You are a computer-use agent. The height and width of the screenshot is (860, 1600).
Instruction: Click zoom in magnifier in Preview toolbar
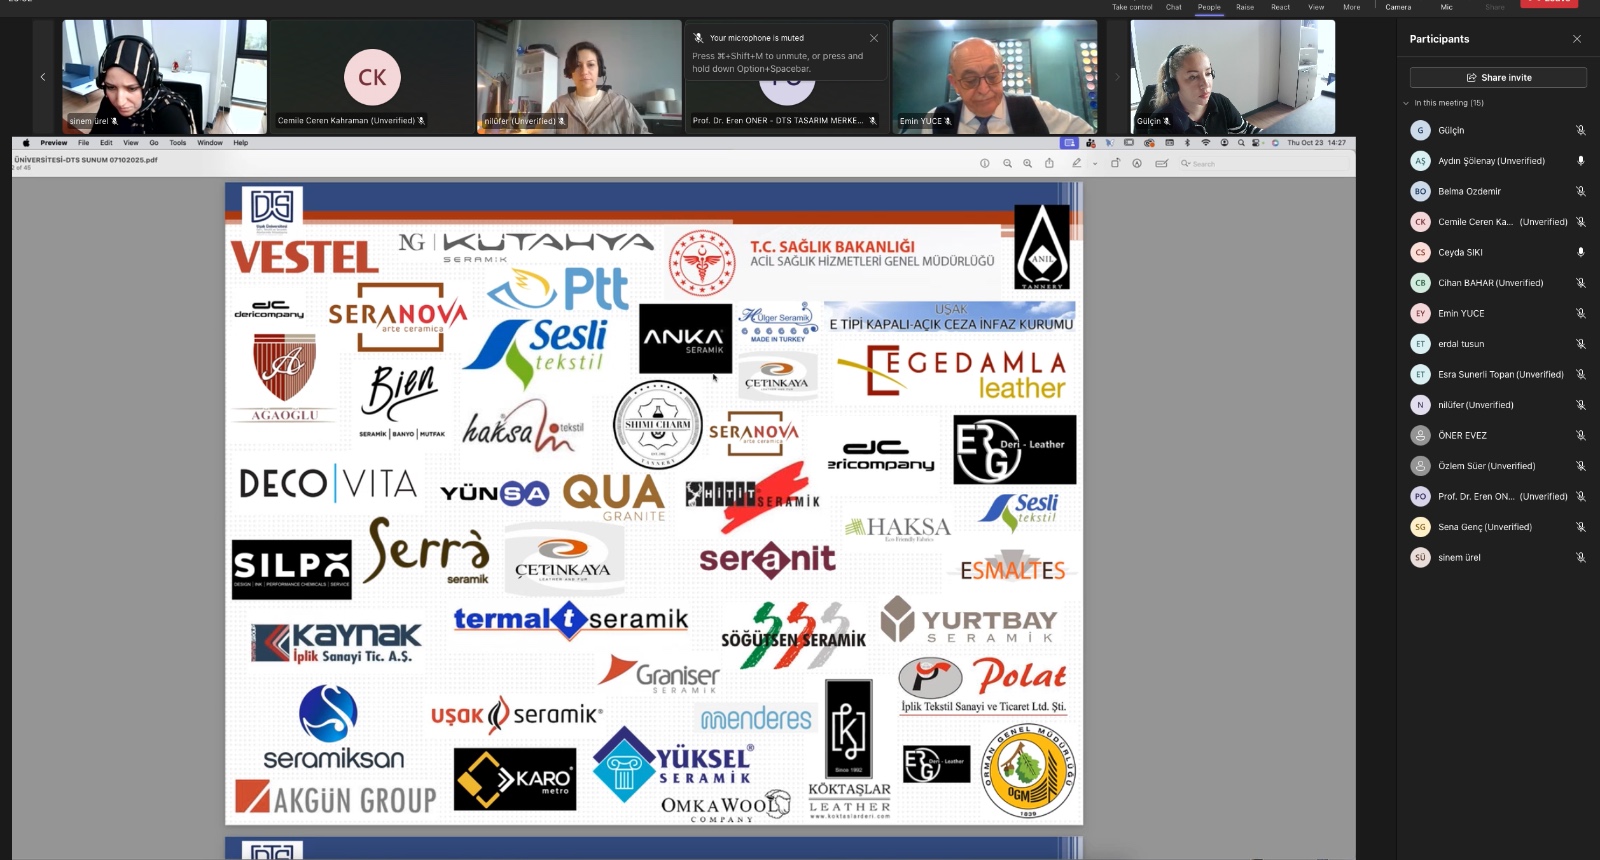(1027, 163)
